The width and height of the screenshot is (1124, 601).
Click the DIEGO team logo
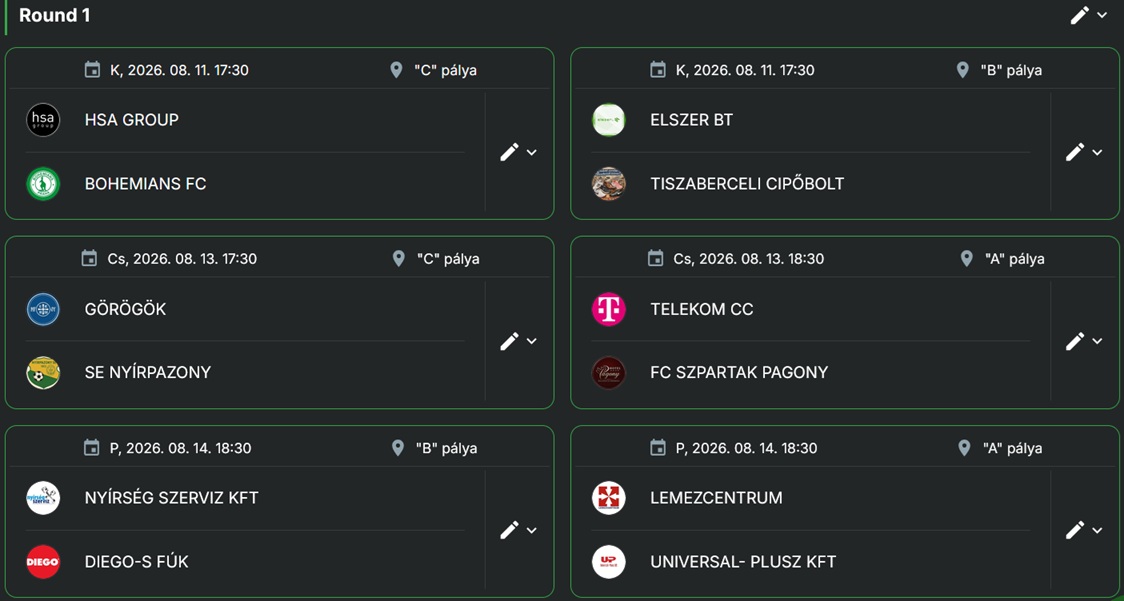(x=43, y=562)
